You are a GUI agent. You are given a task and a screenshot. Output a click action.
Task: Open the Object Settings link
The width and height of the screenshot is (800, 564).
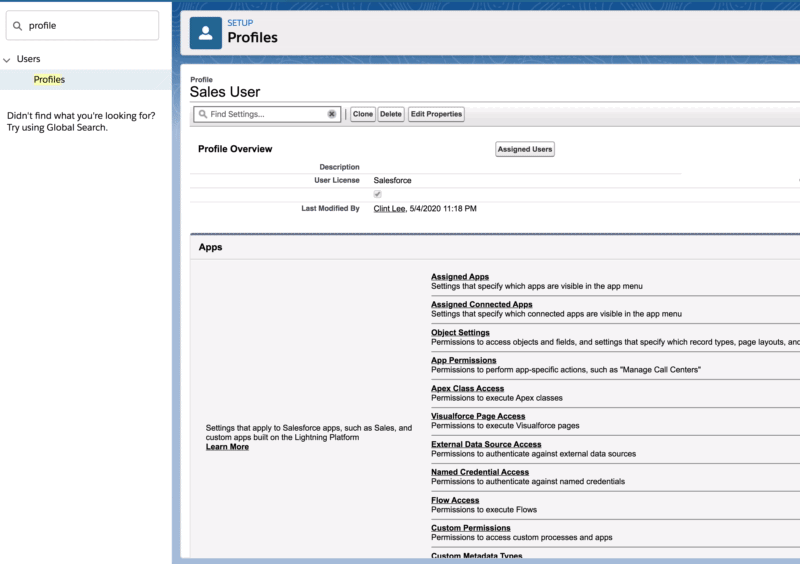[x=460, y=332]
